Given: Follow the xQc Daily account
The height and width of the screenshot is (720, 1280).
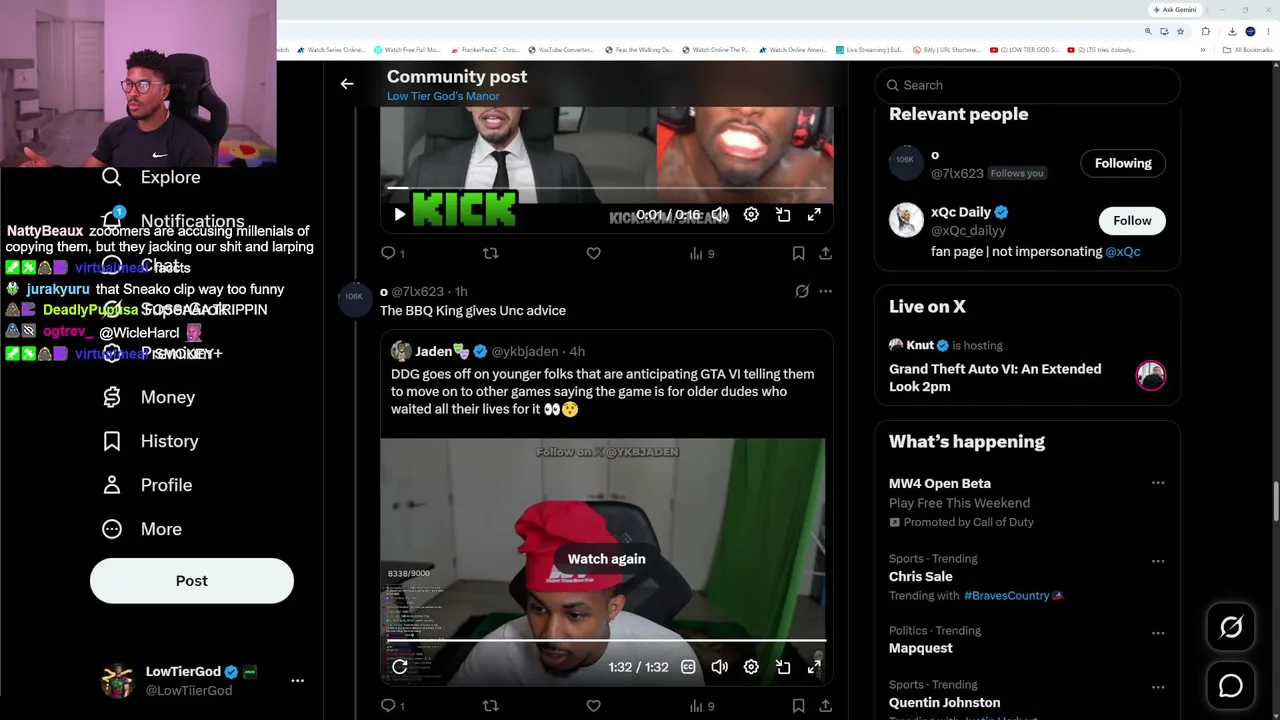Looking at the screenshot, I should coord(1132,220).
